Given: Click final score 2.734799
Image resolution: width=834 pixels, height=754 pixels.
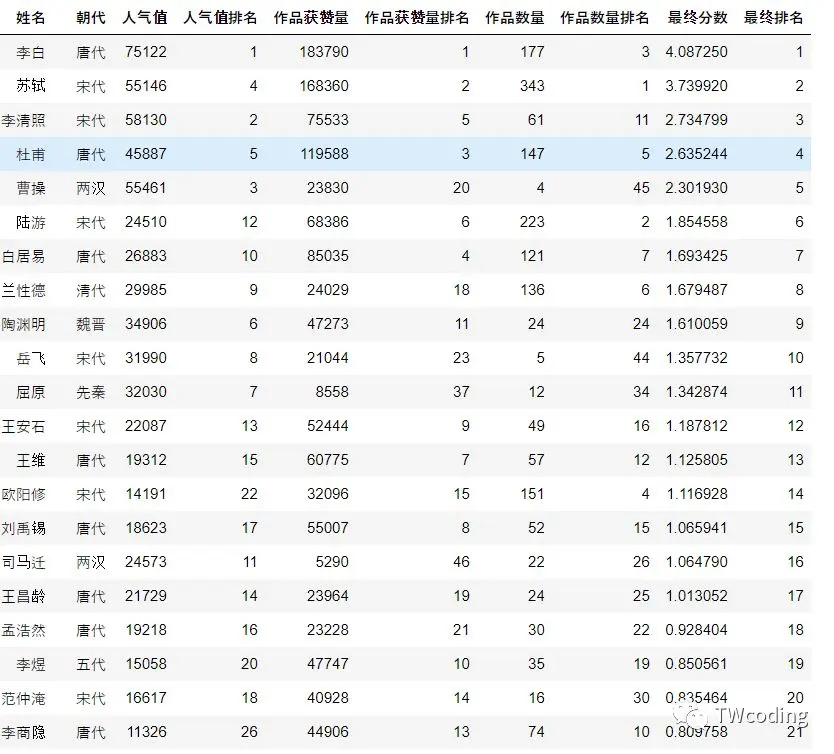Looking at the screenshot, I should click(696, 120).
